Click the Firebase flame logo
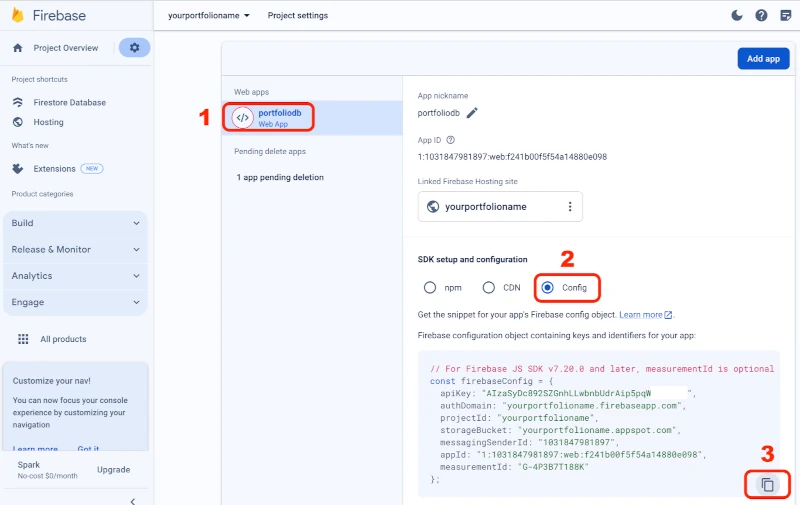 coord(18,15)
